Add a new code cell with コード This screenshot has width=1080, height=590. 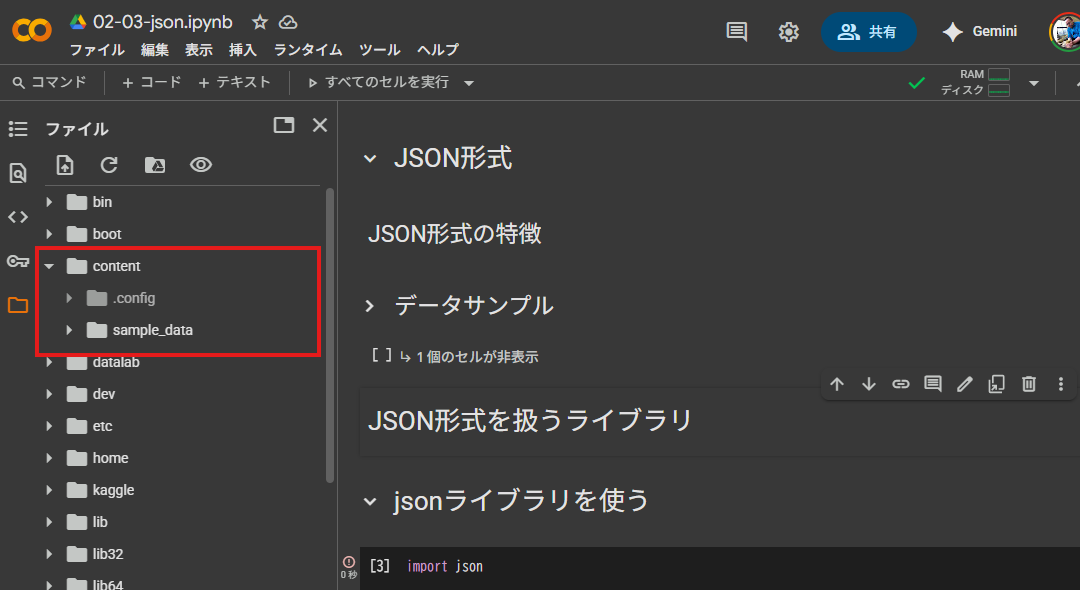[x=152, y=83]
